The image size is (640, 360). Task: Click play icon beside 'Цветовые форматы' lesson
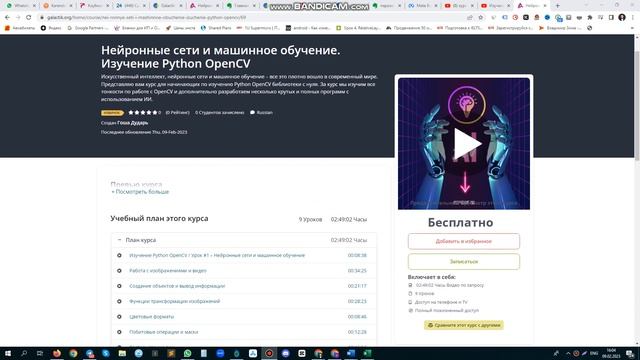pos(119,317)
